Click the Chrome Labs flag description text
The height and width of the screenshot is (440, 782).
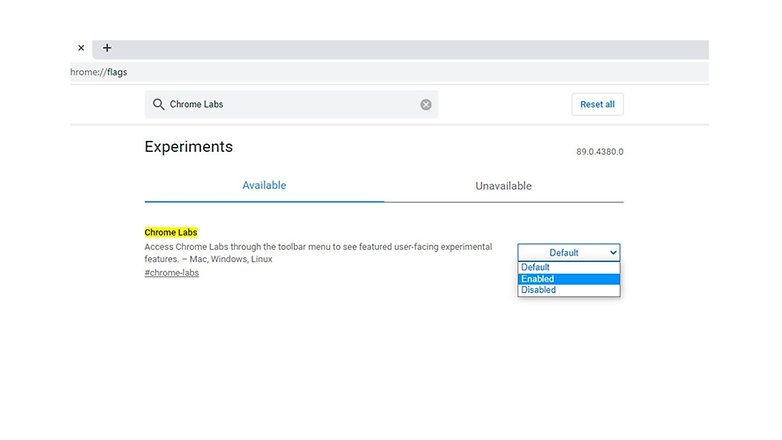click(x=318, y=253)
